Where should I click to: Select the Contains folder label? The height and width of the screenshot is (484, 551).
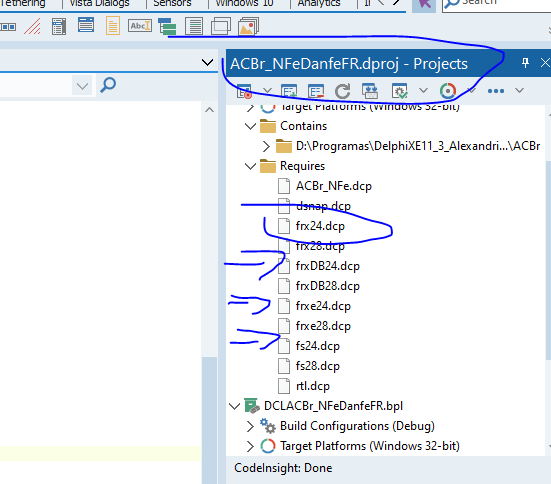click(304, 126)
